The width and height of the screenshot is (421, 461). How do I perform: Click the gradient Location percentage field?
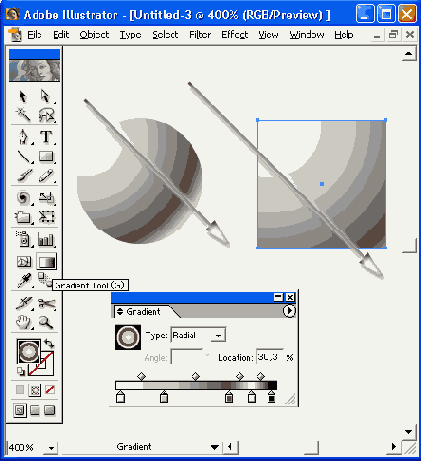point(270,357)
